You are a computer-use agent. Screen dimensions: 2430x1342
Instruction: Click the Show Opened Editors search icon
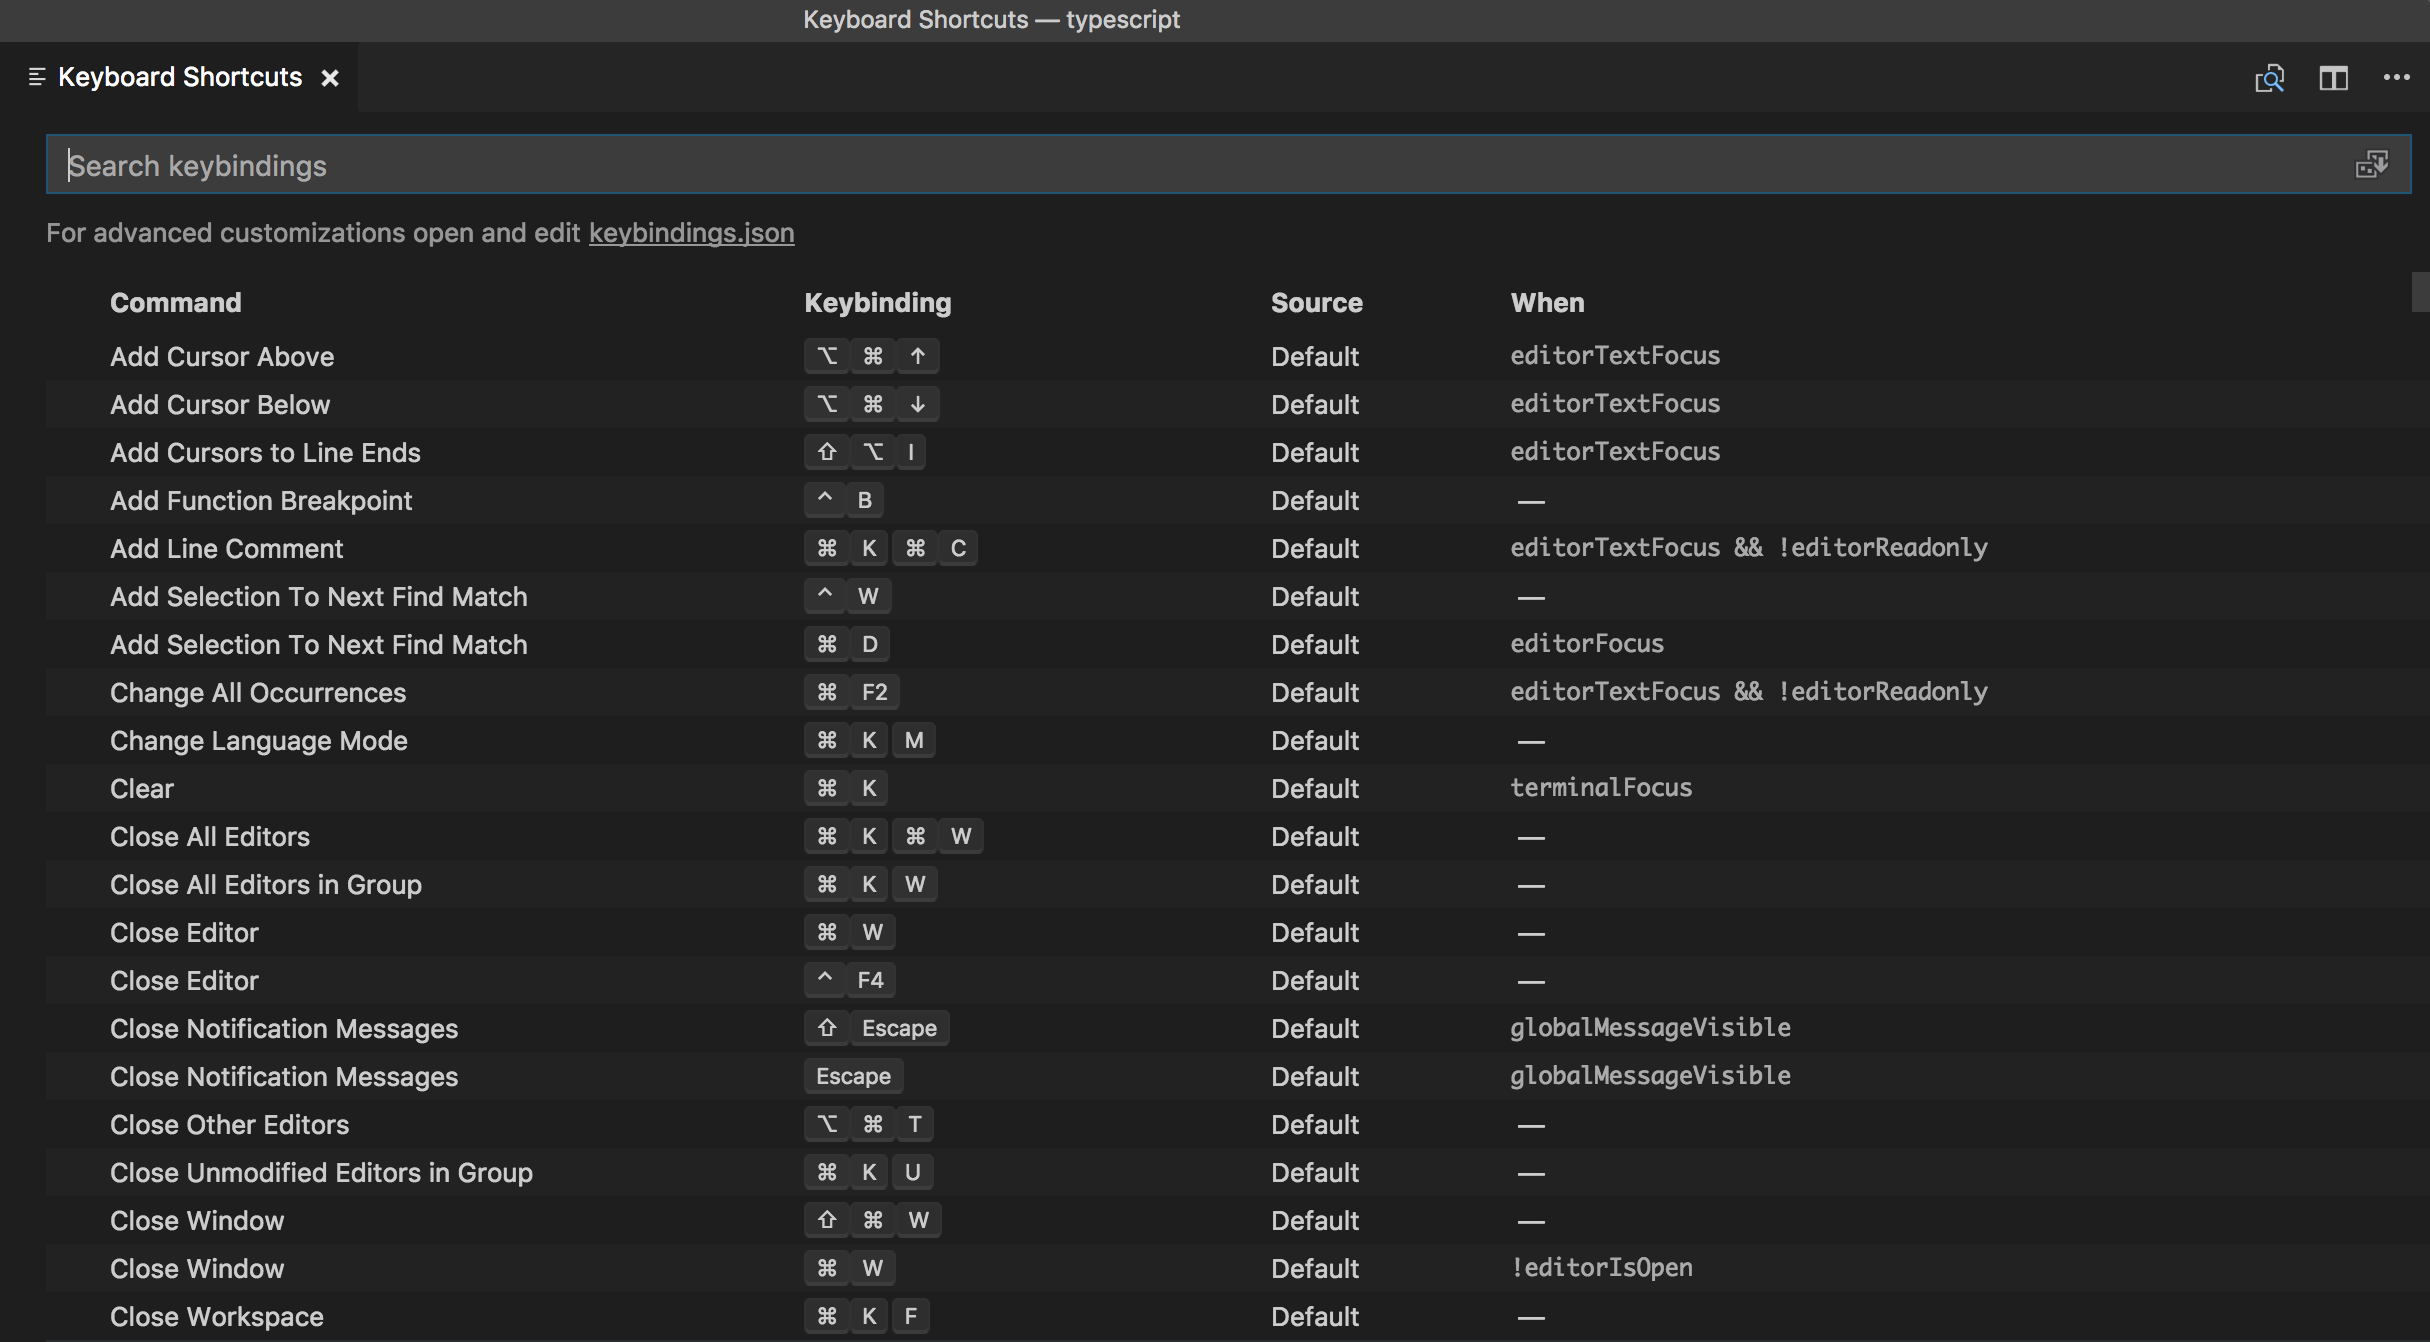(2269, 78)
